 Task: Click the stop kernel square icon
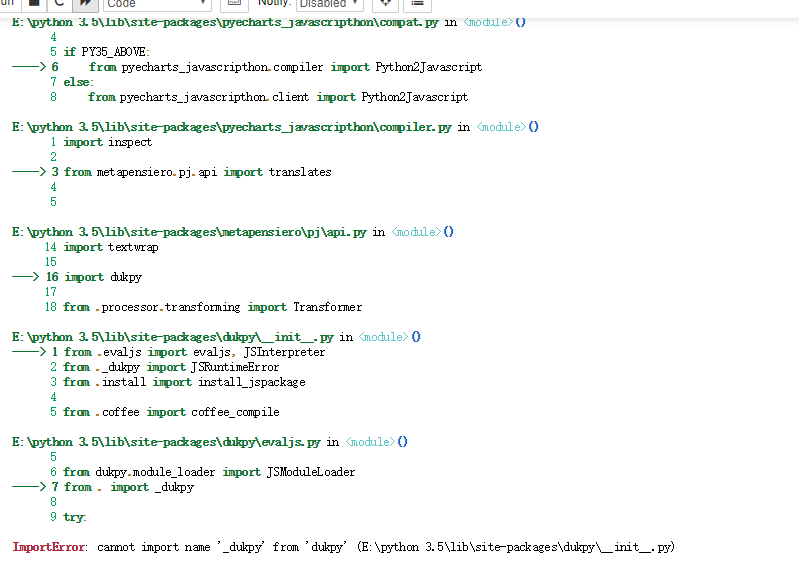coord(34,3)
